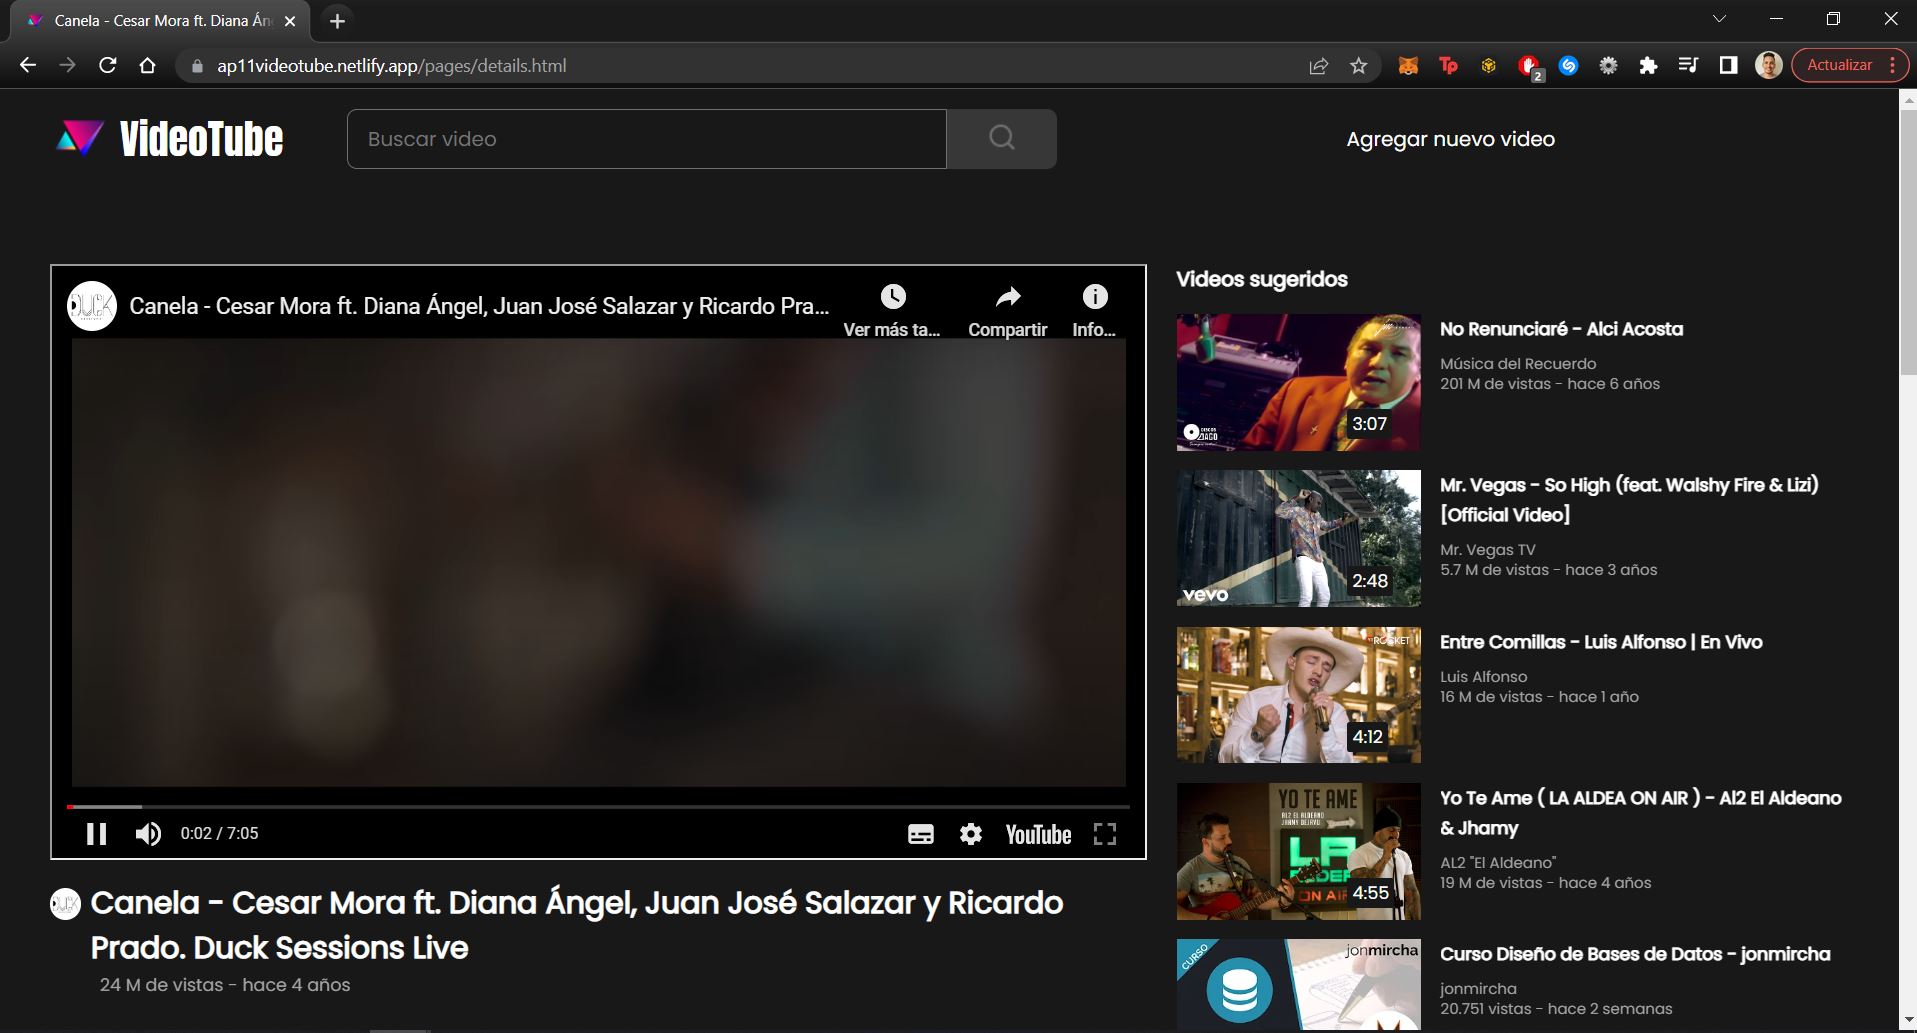Click AL2 "El Aldeano" channel name

(x=1498, y=863)
